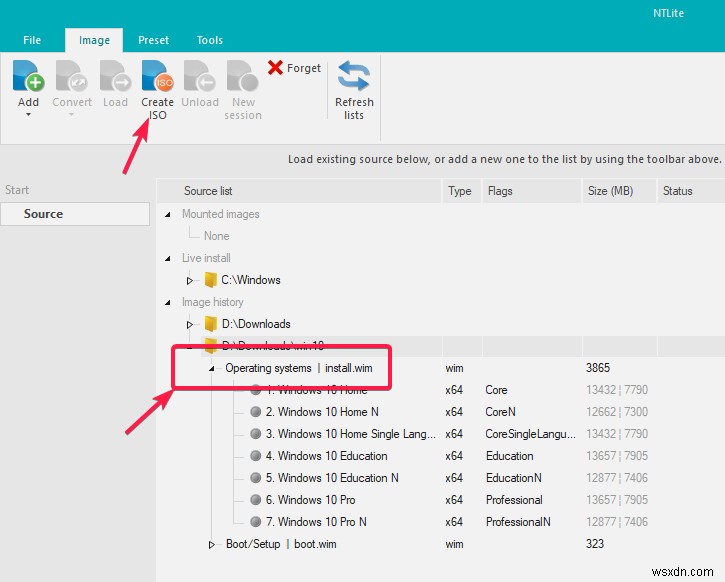Click the Source list column header
This screenshot has width=725, height=582.
click(300, 191)
